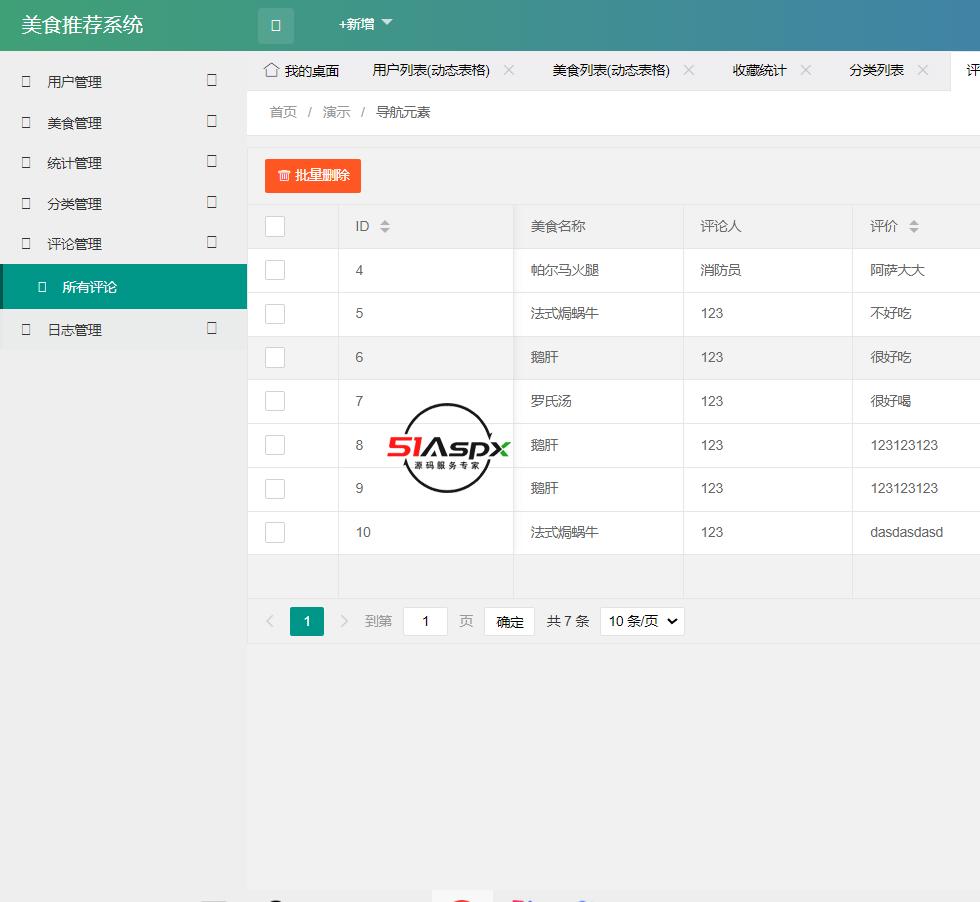Check the row checkbox for ID 4
Viewport: 980px width, 902px height.
[x=274, y=270]
